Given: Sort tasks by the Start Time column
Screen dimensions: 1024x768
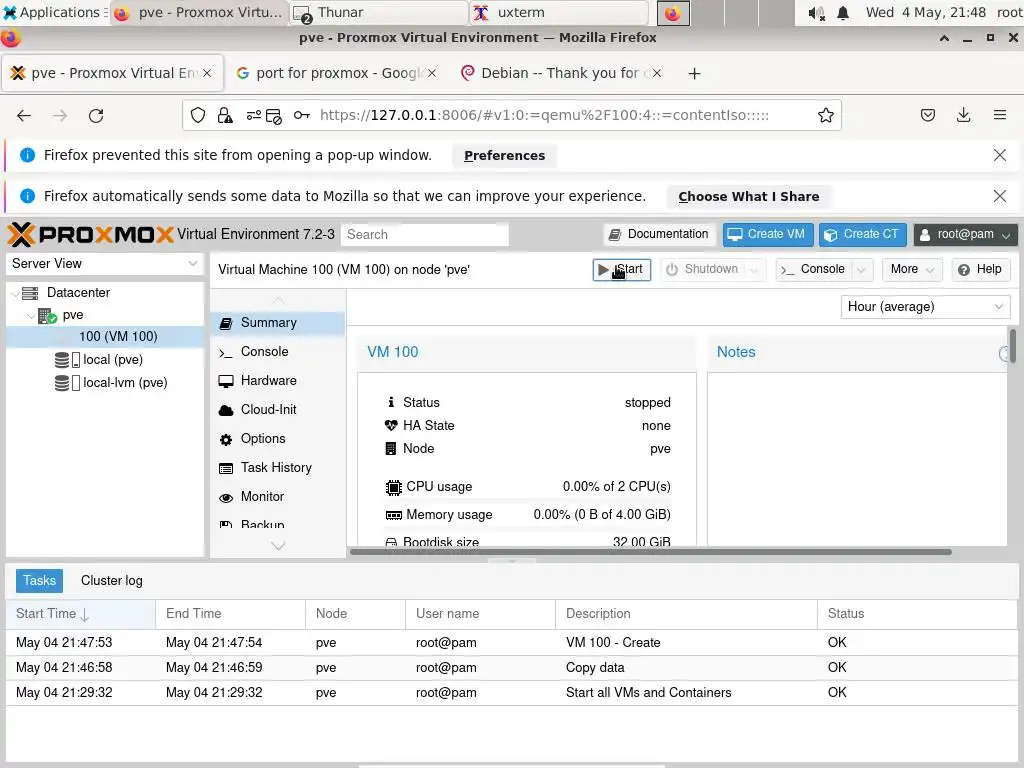Looking at the screenshot, I should coord(80,614).
